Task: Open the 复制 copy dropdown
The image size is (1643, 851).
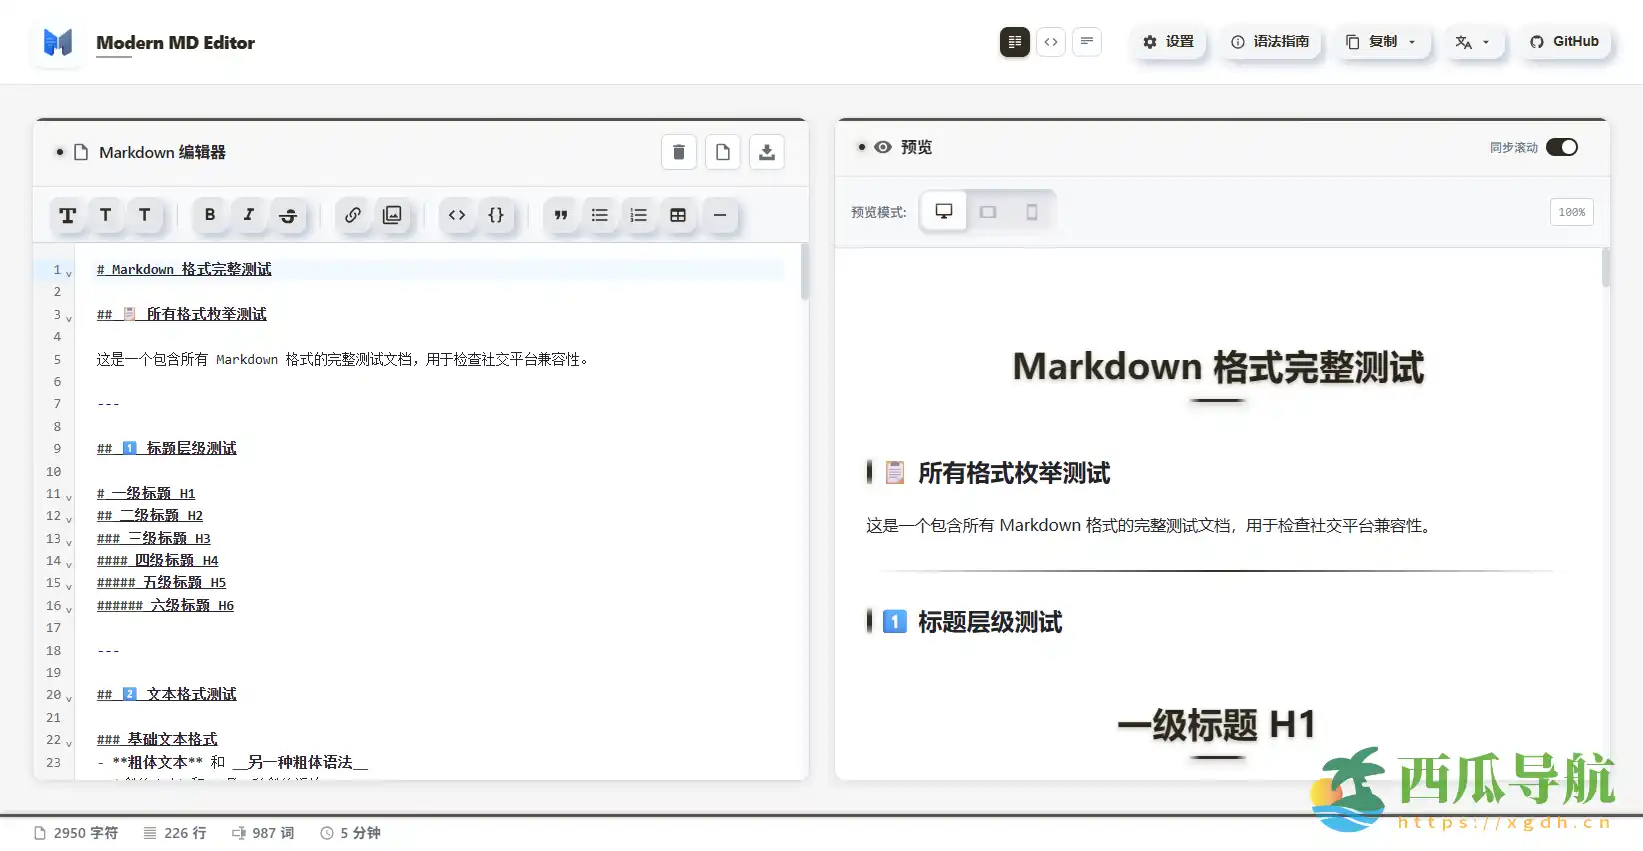Action: coord(1381,42)
